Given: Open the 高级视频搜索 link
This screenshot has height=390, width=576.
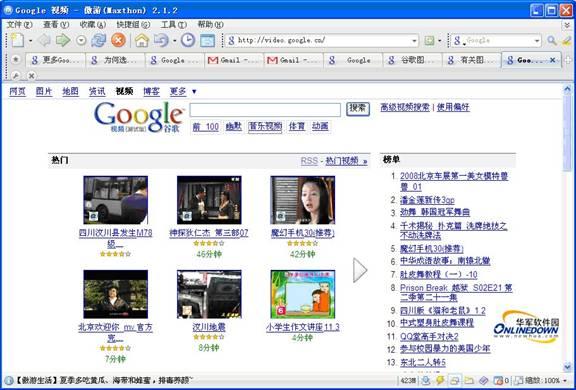Looking at the screenshot, I should 405,107.
